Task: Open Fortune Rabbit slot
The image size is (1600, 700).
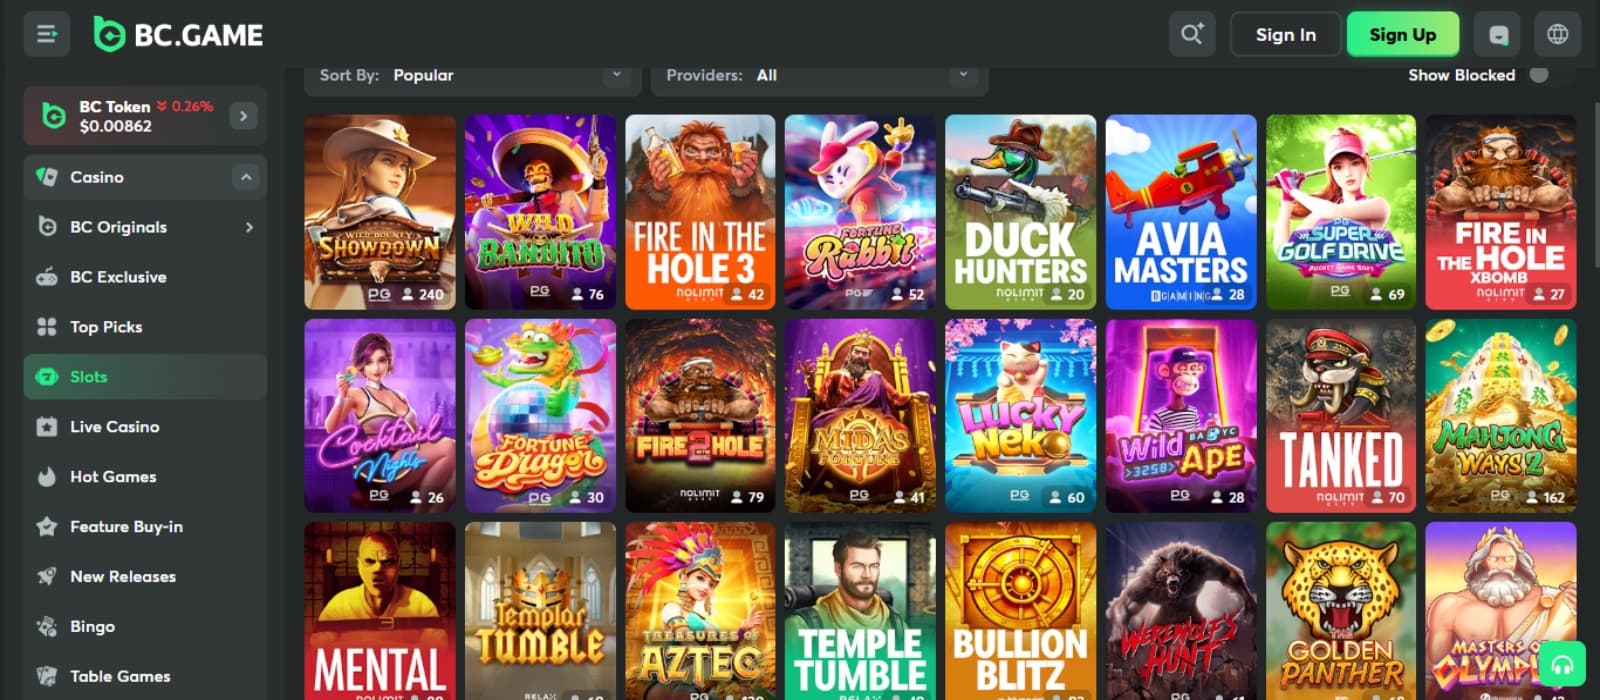Action: (860, 212)
